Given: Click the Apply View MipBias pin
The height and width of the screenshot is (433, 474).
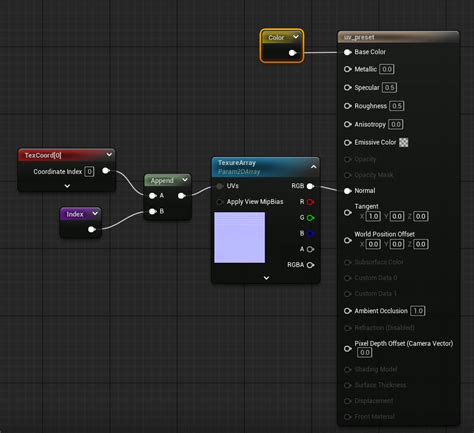Looking at the screenshot, I should [220, 202].
